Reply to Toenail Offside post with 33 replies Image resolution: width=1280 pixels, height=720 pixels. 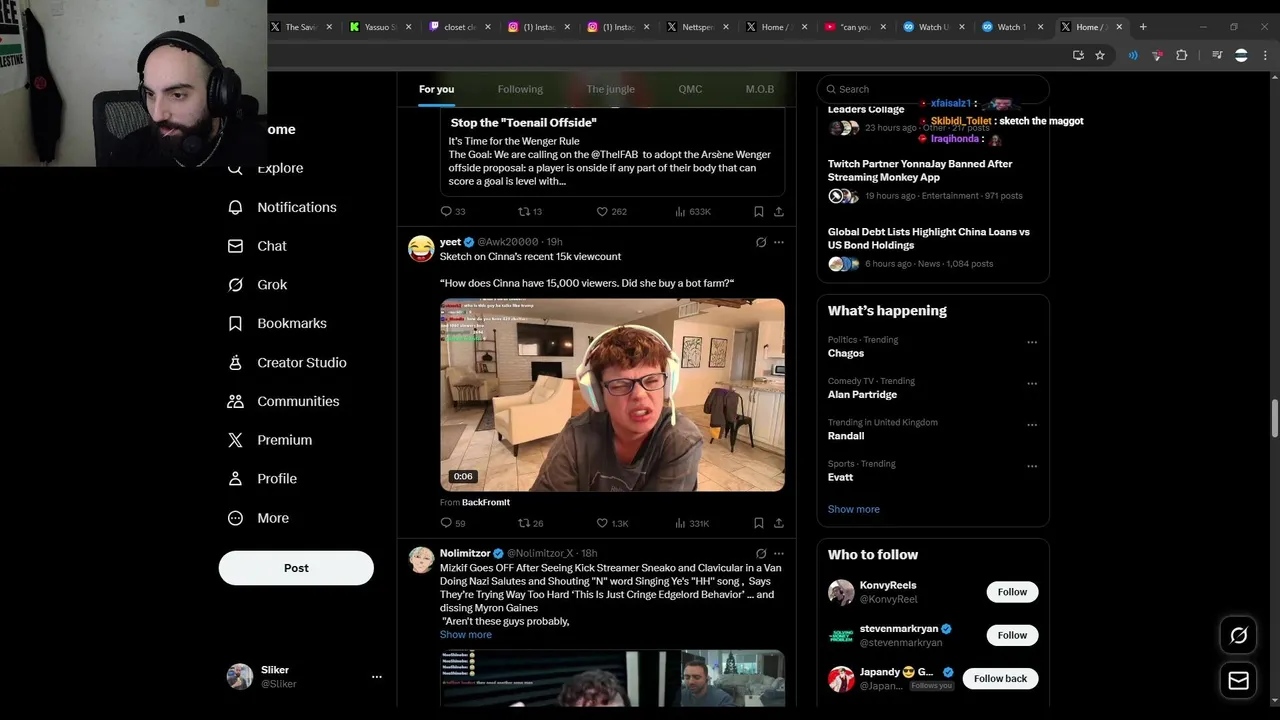(453, 212)
